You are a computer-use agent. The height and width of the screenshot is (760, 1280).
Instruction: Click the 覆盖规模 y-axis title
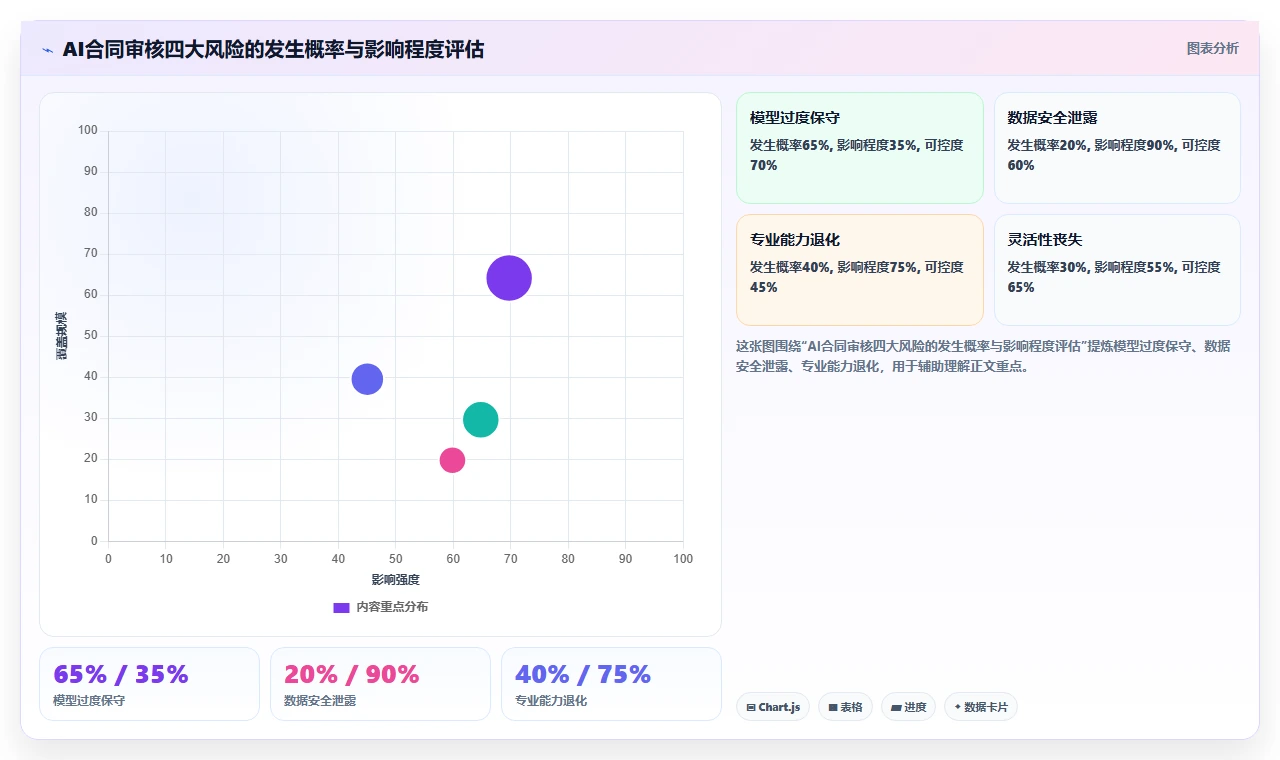[x=62, y=336]
